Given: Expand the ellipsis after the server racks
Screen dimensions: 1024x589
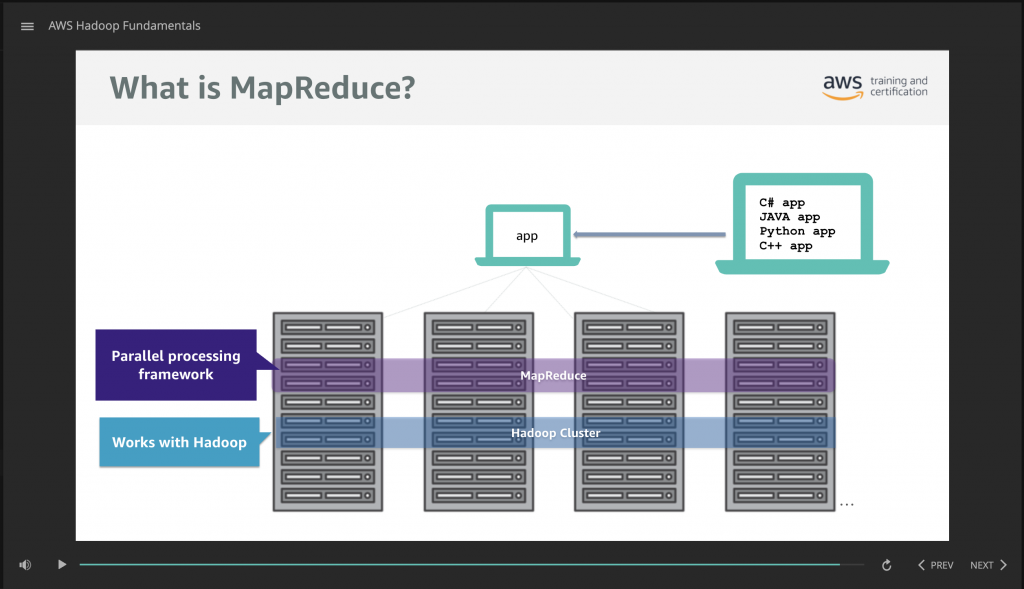Looking at the screenshot, I should (x=847, y=505).
